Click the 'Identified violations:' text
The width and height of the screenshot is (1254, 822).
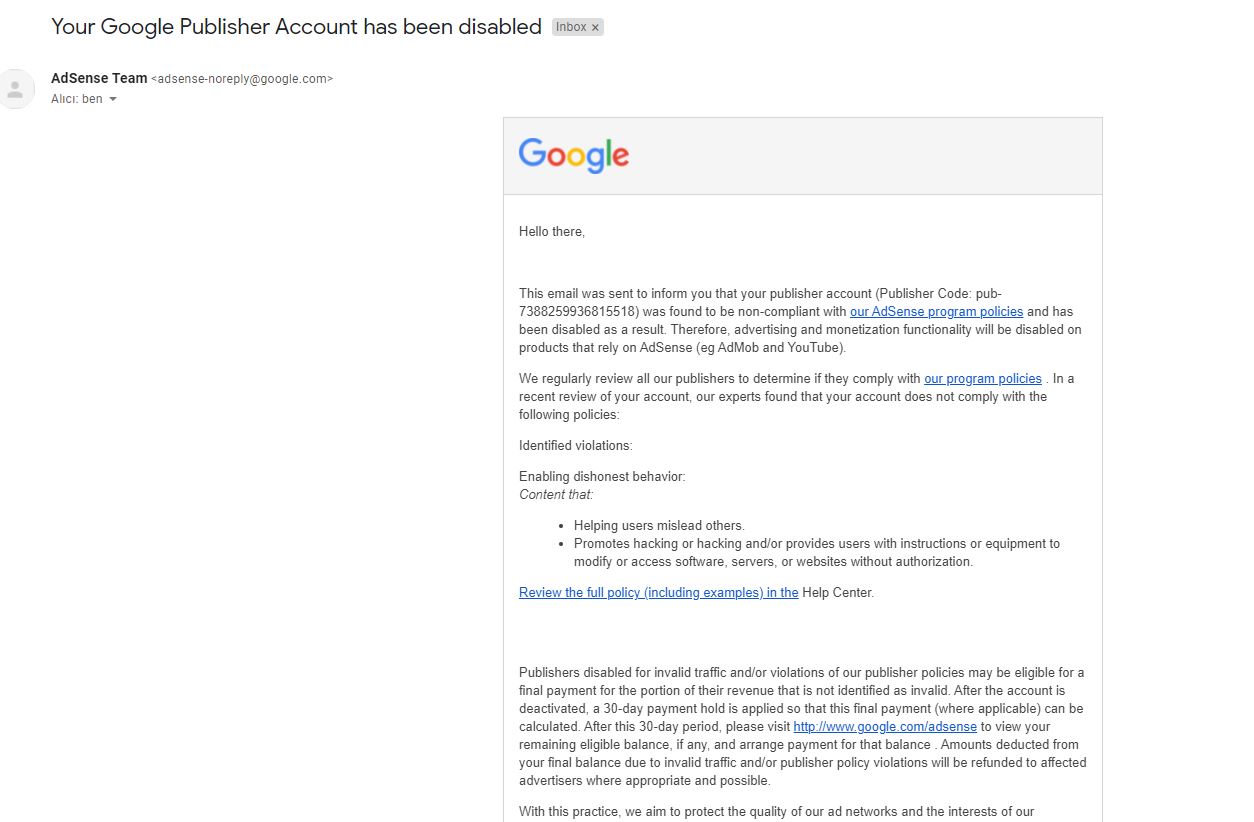pyautogui.click(x=576, y=446)
